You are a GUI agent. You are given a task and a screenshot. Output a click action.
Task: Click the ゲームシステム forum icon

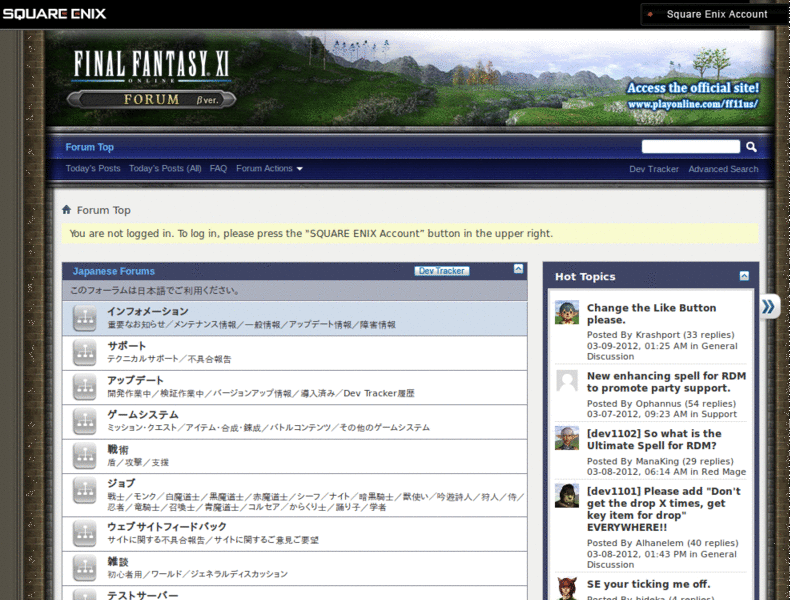(x=85, y=420)
